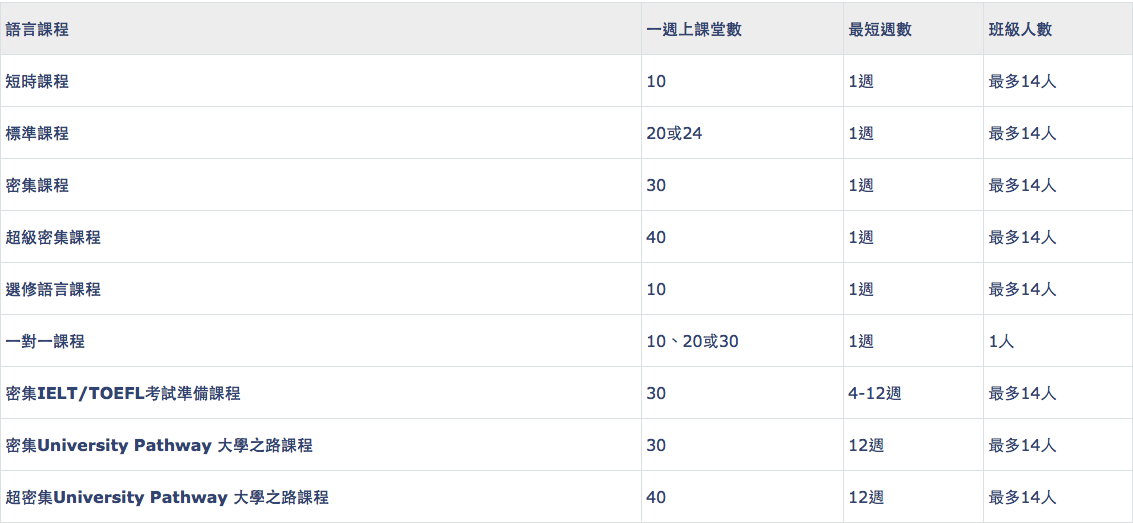Select the 一週上課堂數 column header

pos(694,30)
